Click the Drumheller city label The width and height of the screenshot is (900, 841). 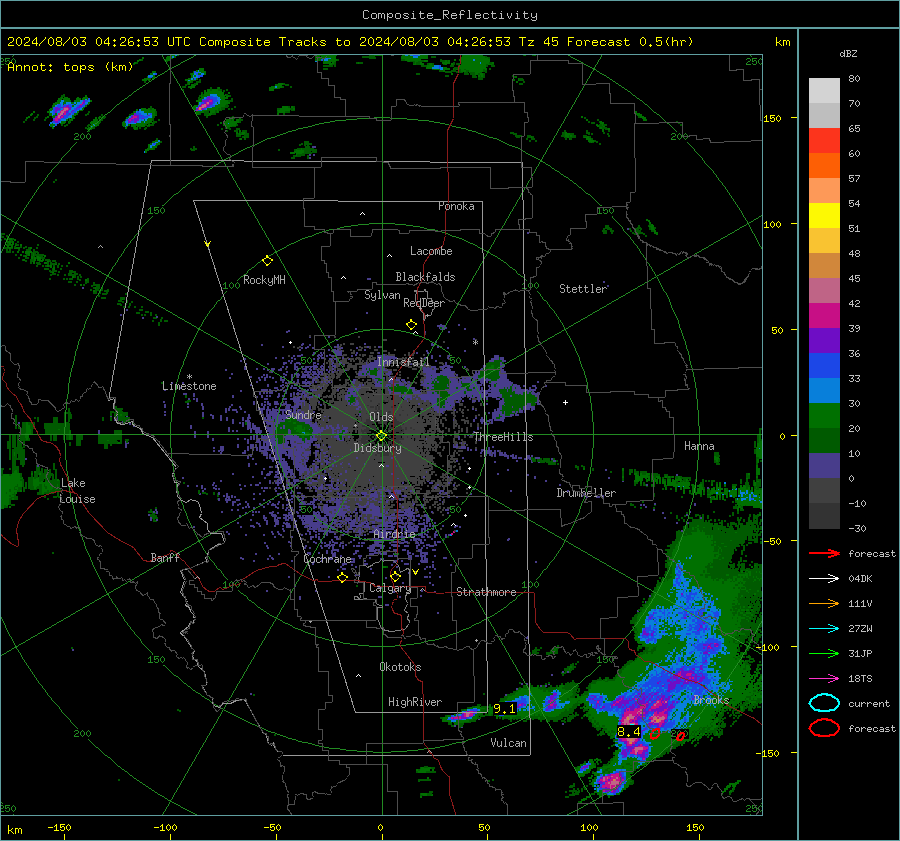pos(586,493)
